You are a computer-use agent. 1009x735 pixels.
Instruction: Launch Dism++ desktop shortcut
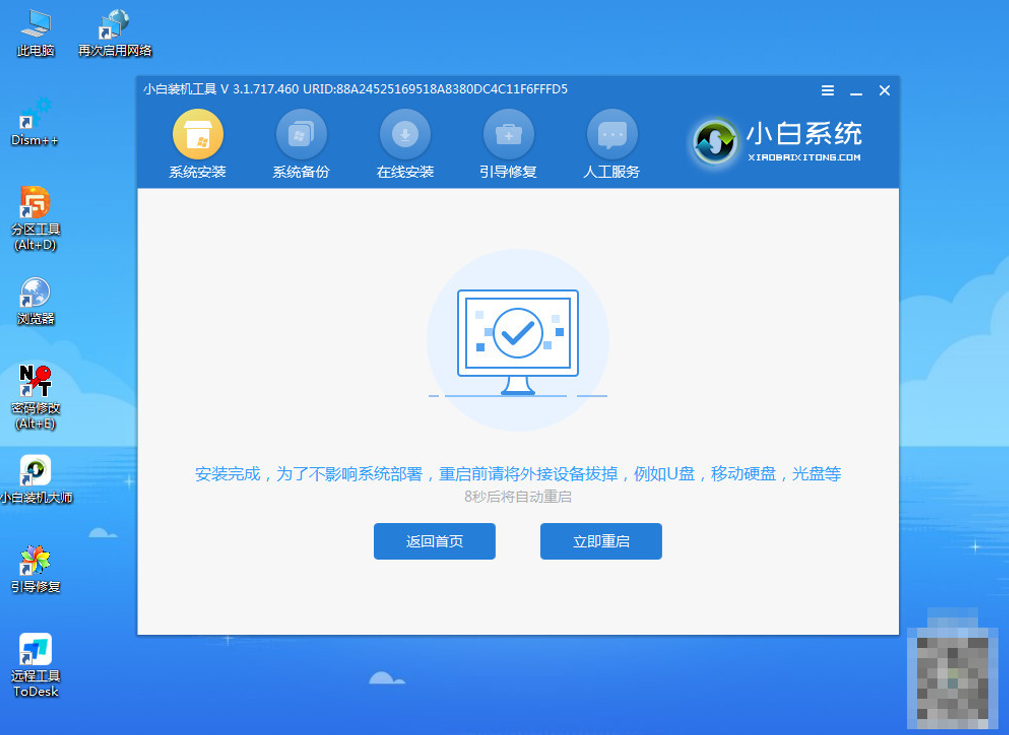[x=35, y=122]
